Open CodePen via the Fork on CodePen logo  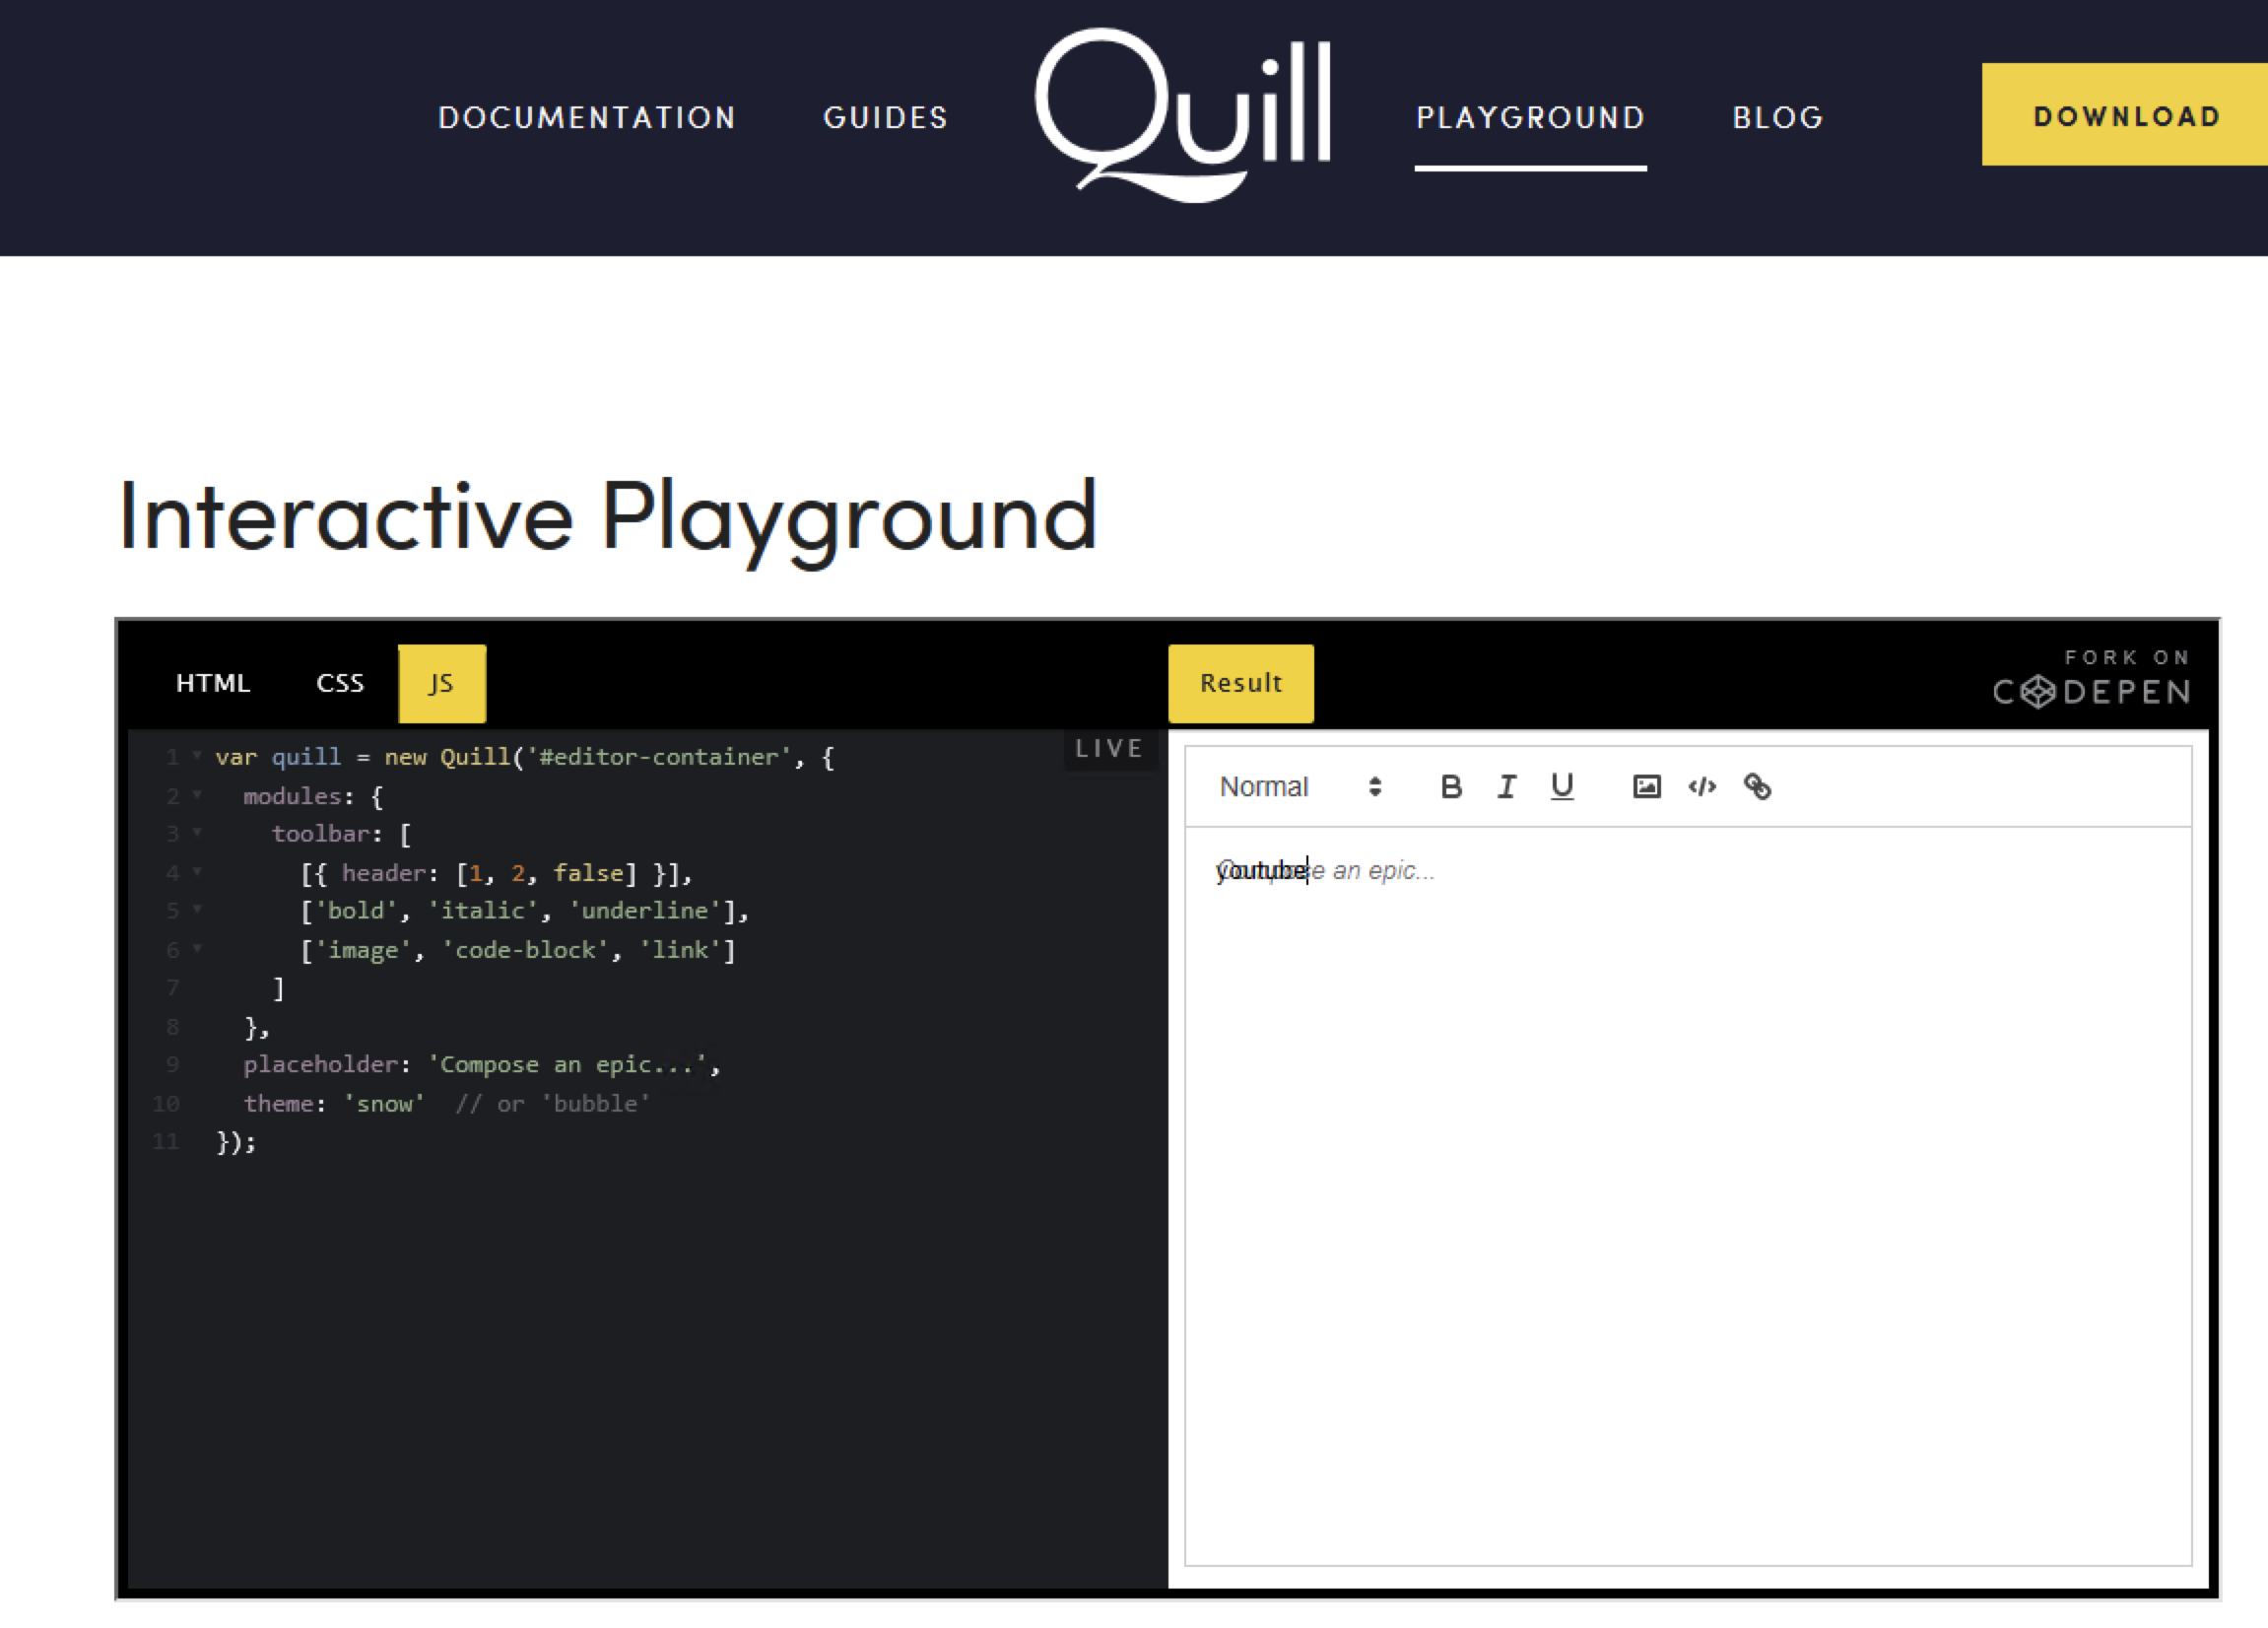tap(2090, 678)
